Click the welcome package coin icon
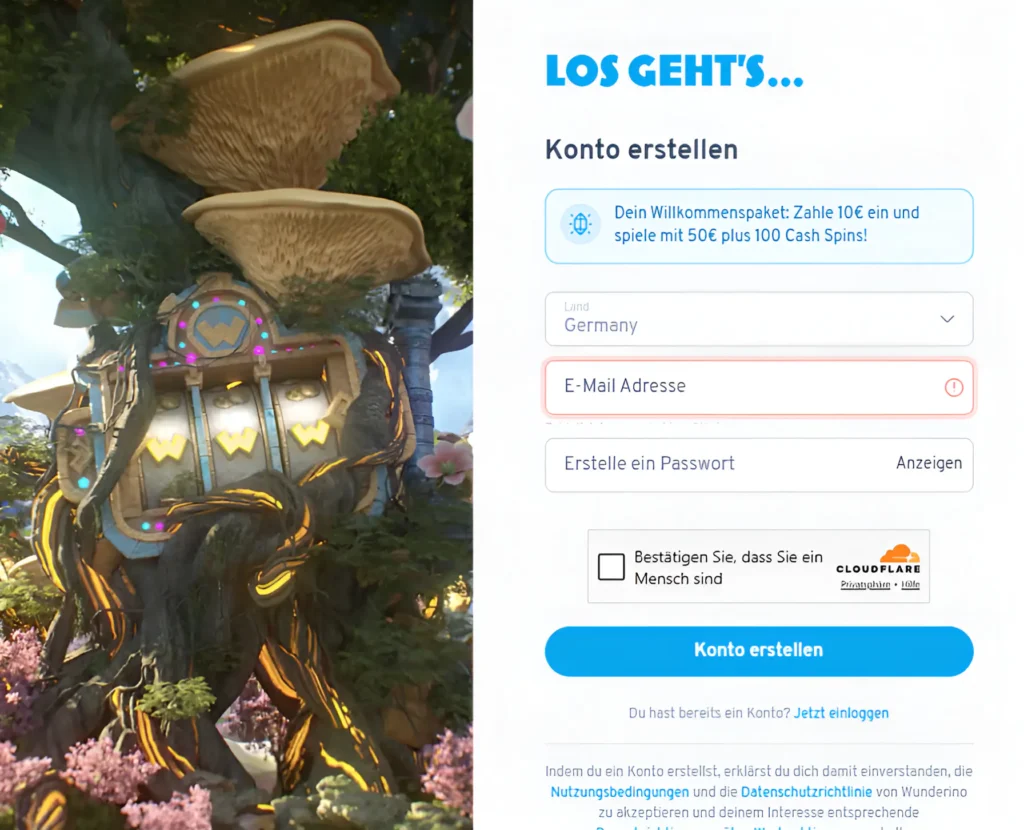This screenshot has width=1024, height=830. coord(580,224)
